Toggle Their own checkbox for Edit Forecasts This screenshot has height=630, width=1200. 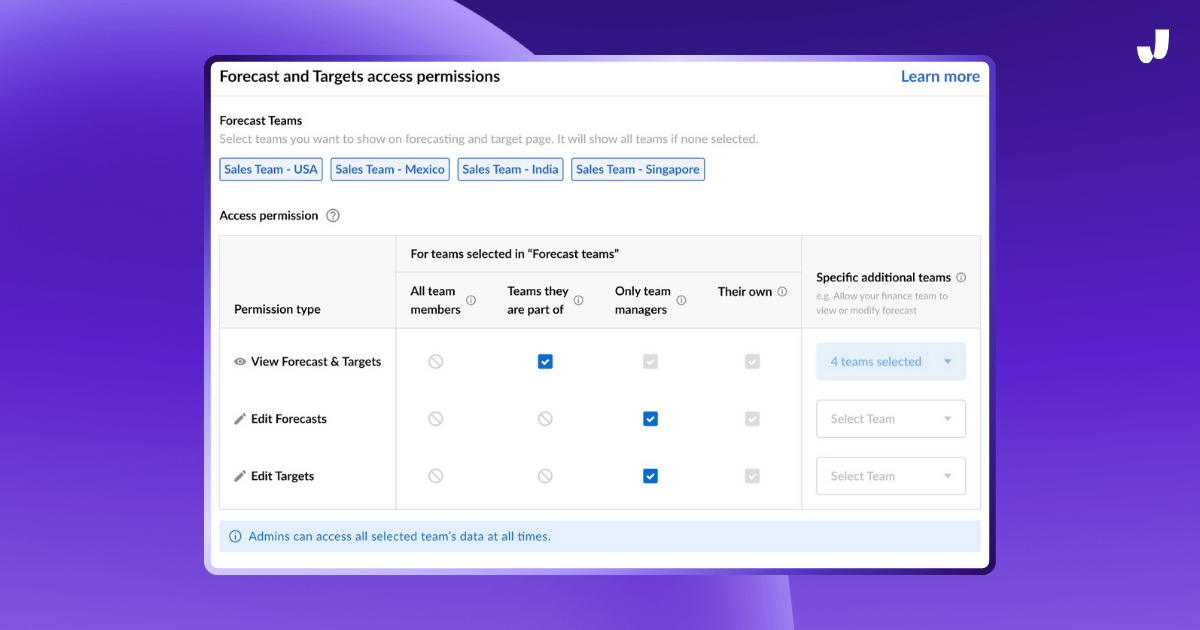[752, 419]
